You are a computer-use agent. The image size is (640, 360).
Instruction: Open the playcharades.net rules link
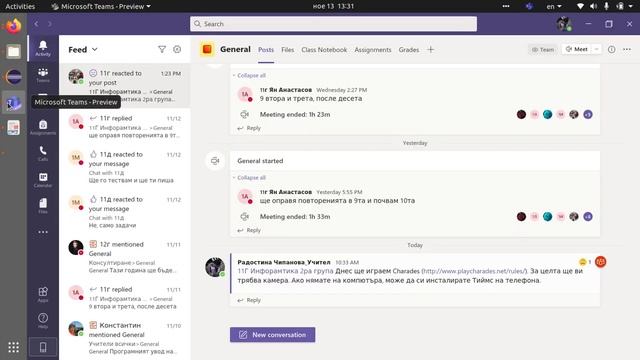pyautogui.click(x=474, y=271)
